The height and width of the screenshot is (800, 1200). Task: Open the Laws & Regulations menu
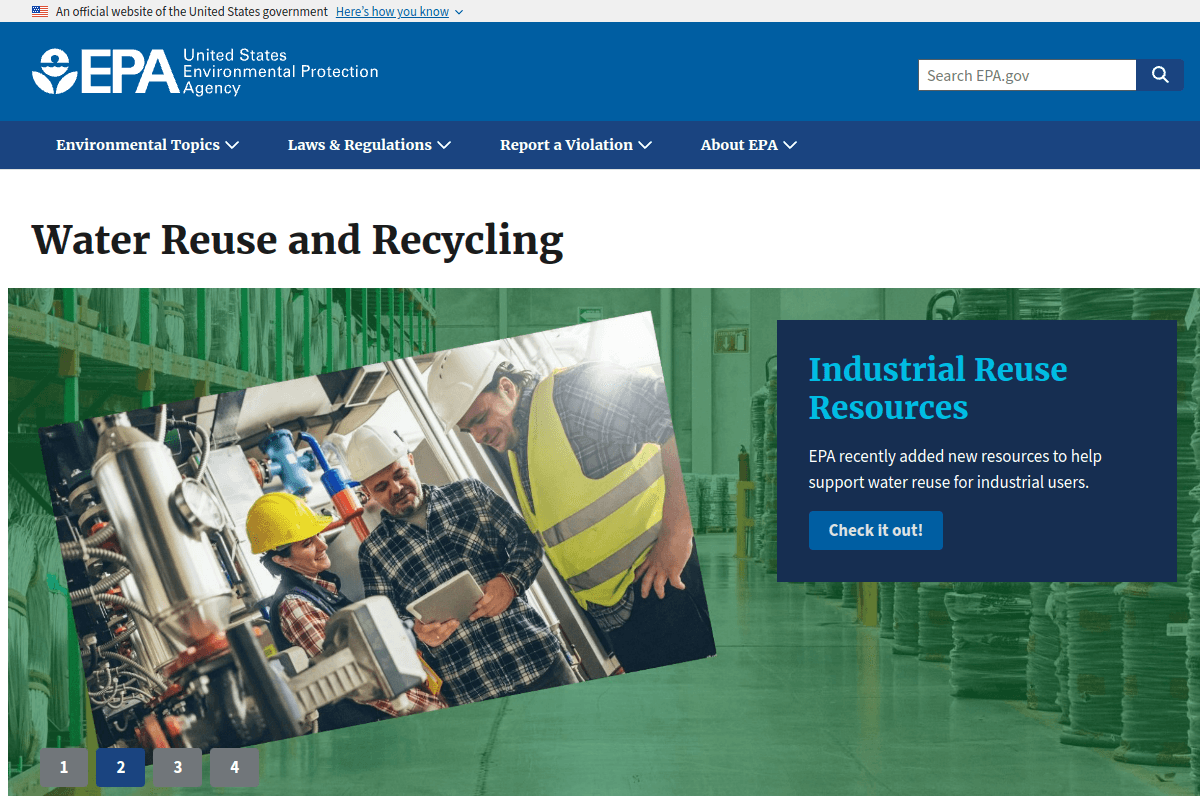[369, 145]
